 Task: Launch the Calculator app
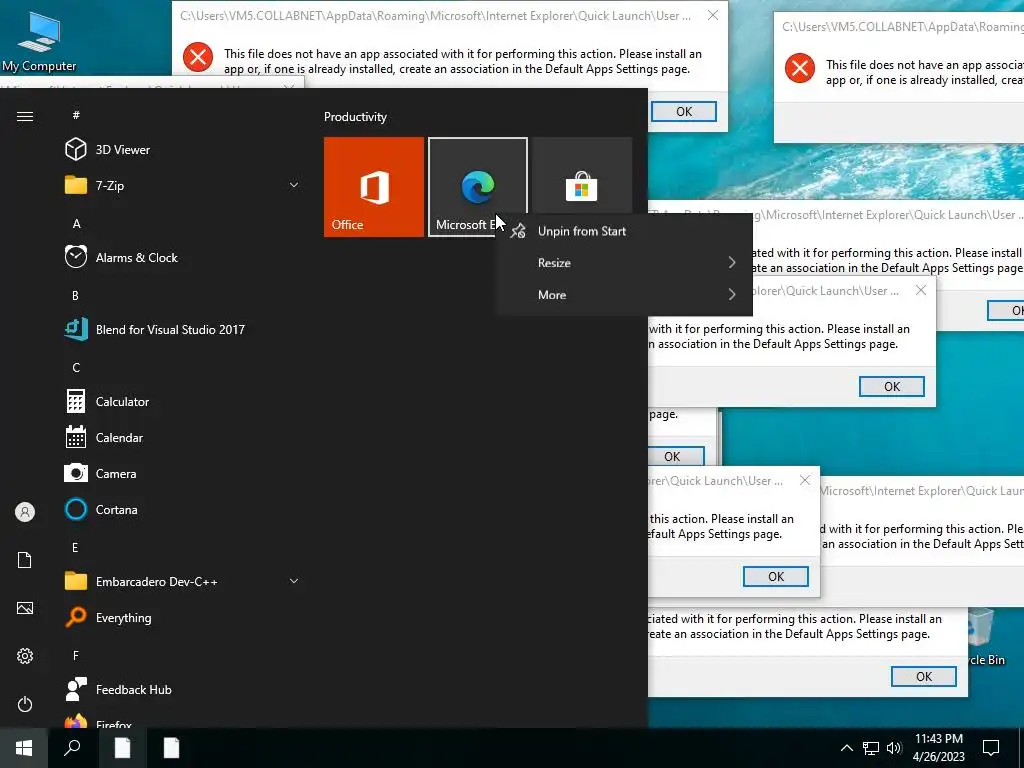pos(183,401)
